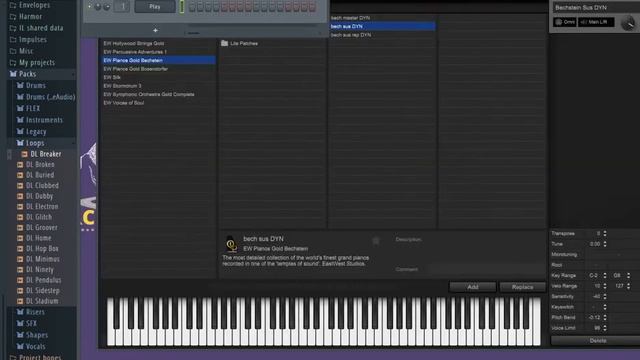Click the Bechstein Sus DYN name field

coord(596,8)
